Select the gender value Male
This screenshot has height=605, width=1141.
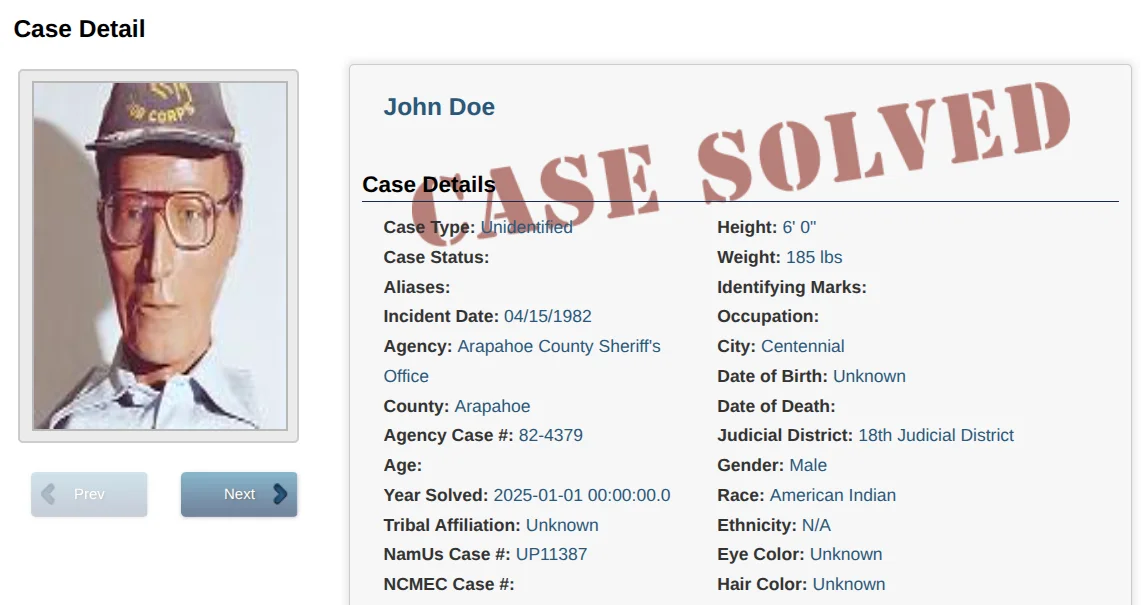tap(808, 465)
